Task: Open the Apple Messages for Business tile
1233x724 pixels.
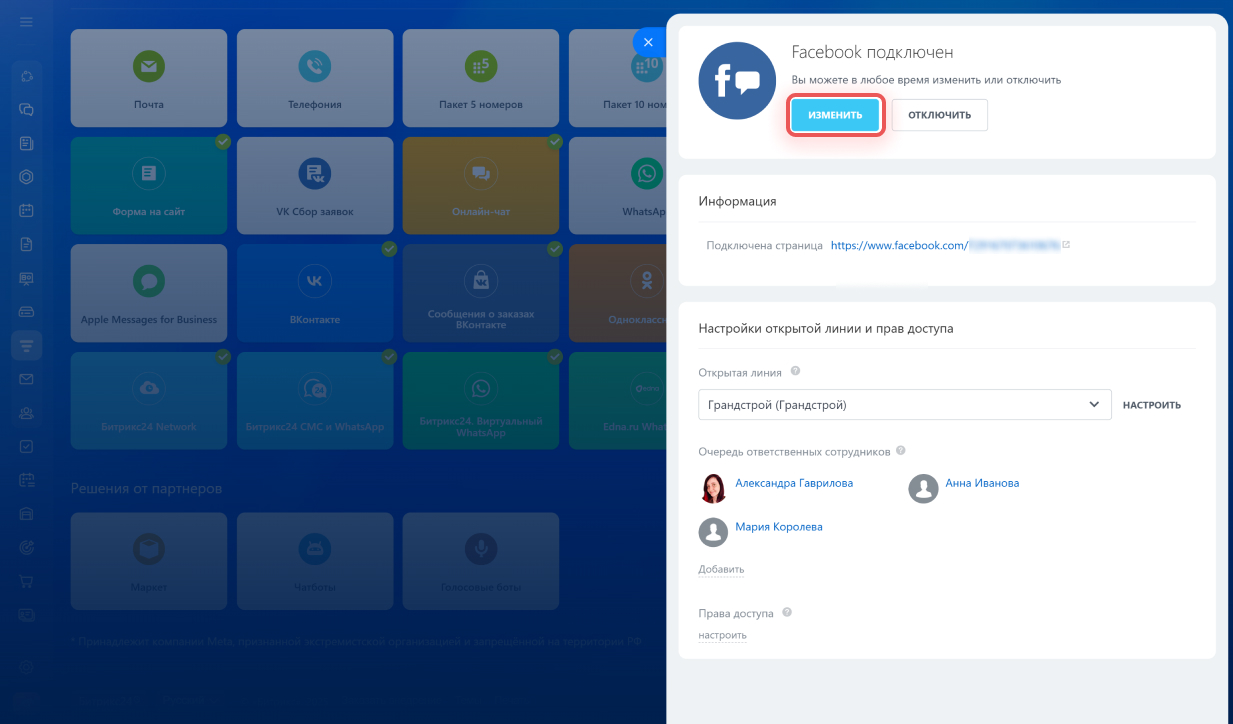Action: click(149, 293)
